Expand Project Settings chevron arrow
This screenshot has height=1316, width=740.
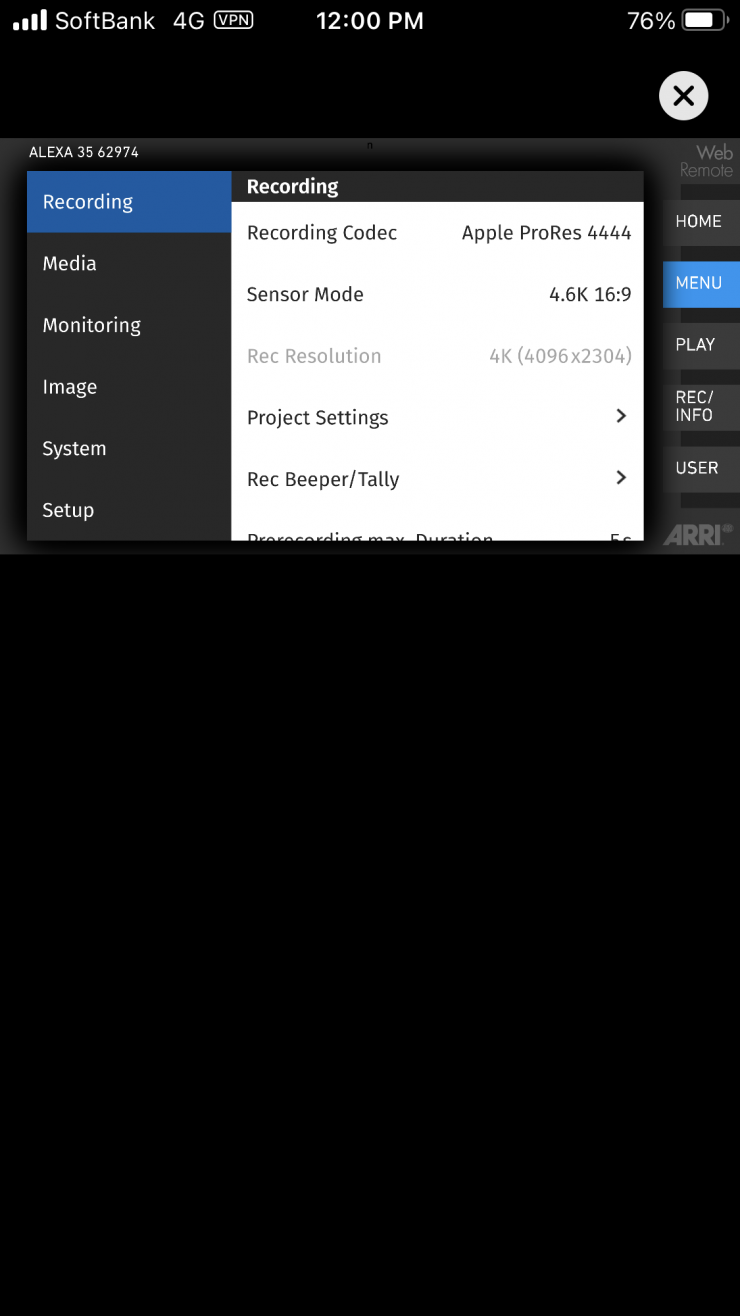tap(621, 416)
